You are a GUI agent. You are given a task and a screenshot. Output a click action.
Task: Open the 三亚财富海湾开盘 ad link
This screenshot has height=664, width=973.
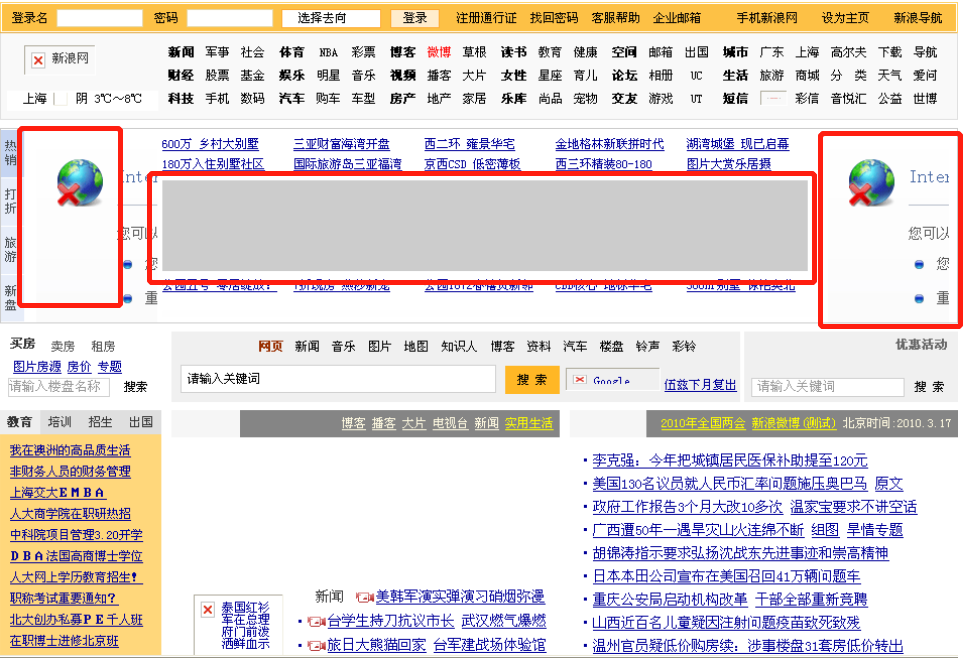pos(341,145)
